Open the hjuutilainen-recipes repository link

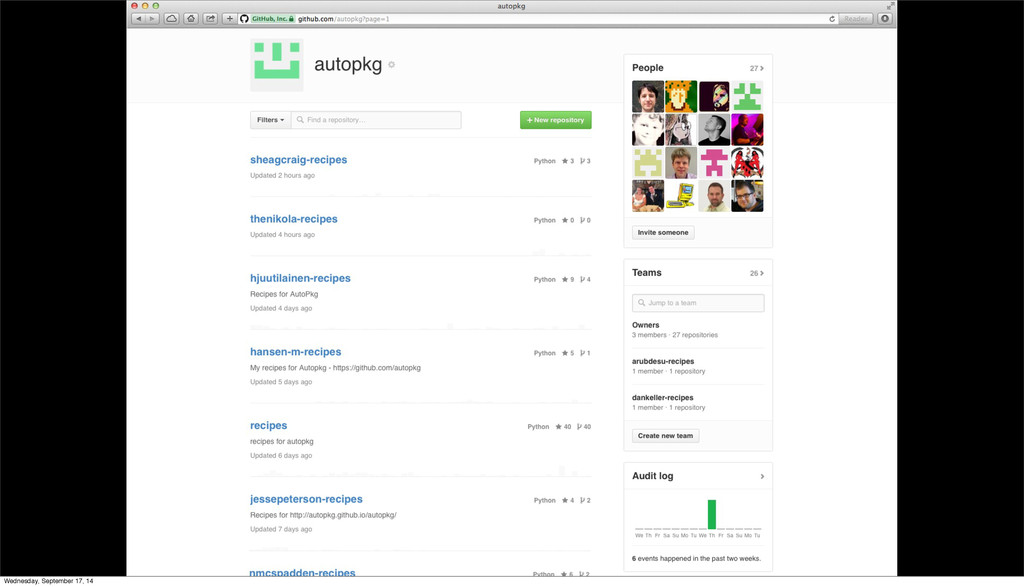click(x=300, y=278)
